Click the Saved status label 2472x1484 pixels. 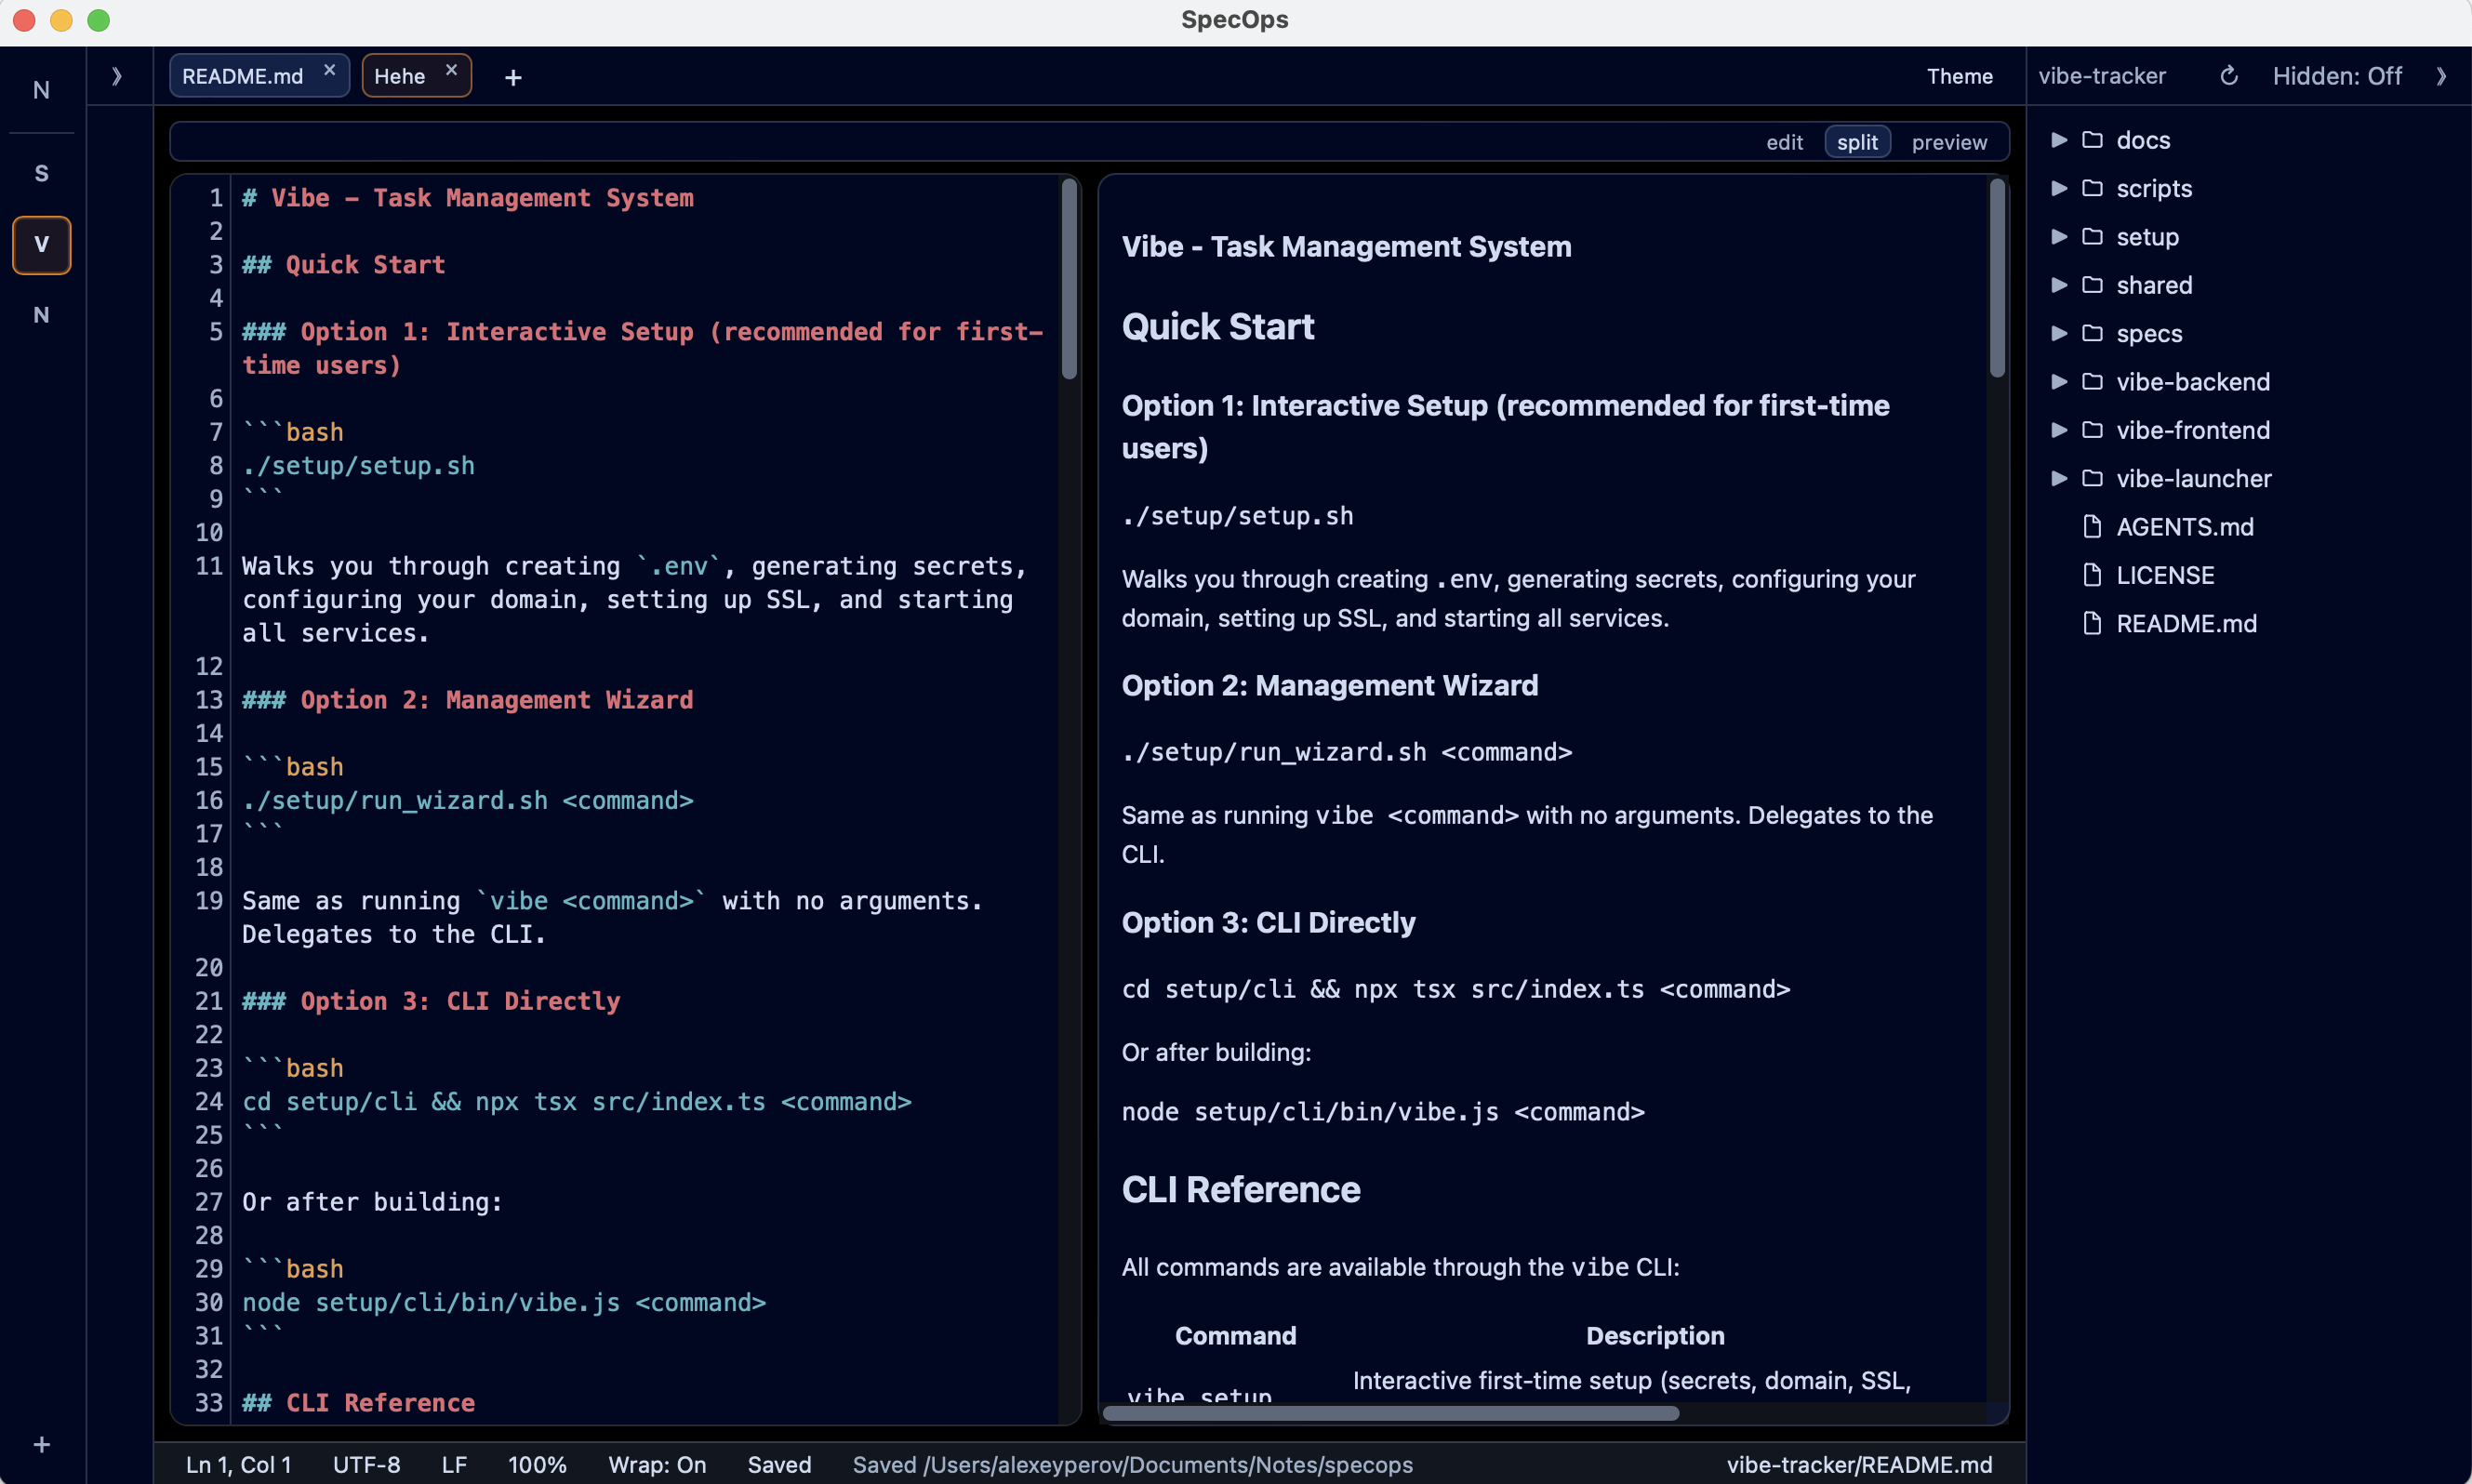point(779,1464)
